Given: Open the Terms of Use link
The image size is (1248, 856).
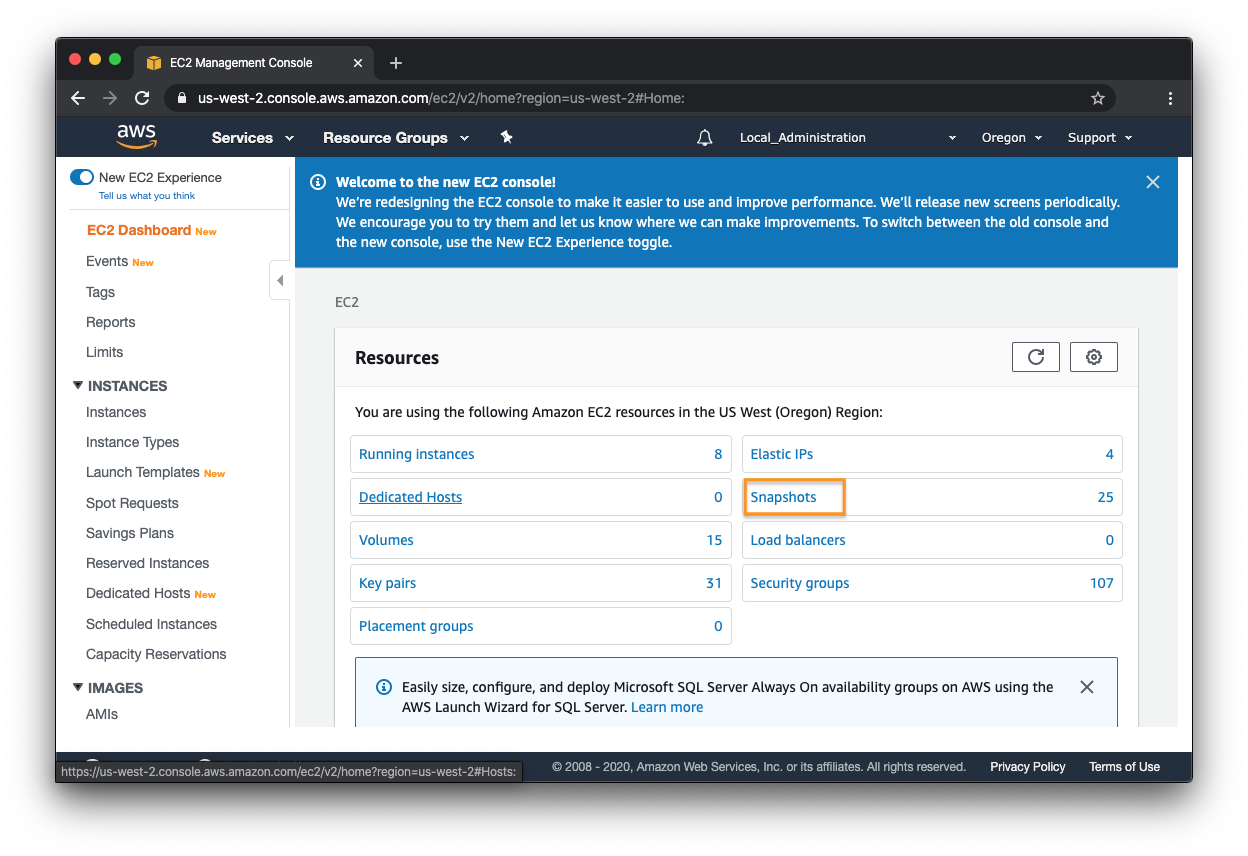Looking at the screenshot, I should [x=1125, y=767].
